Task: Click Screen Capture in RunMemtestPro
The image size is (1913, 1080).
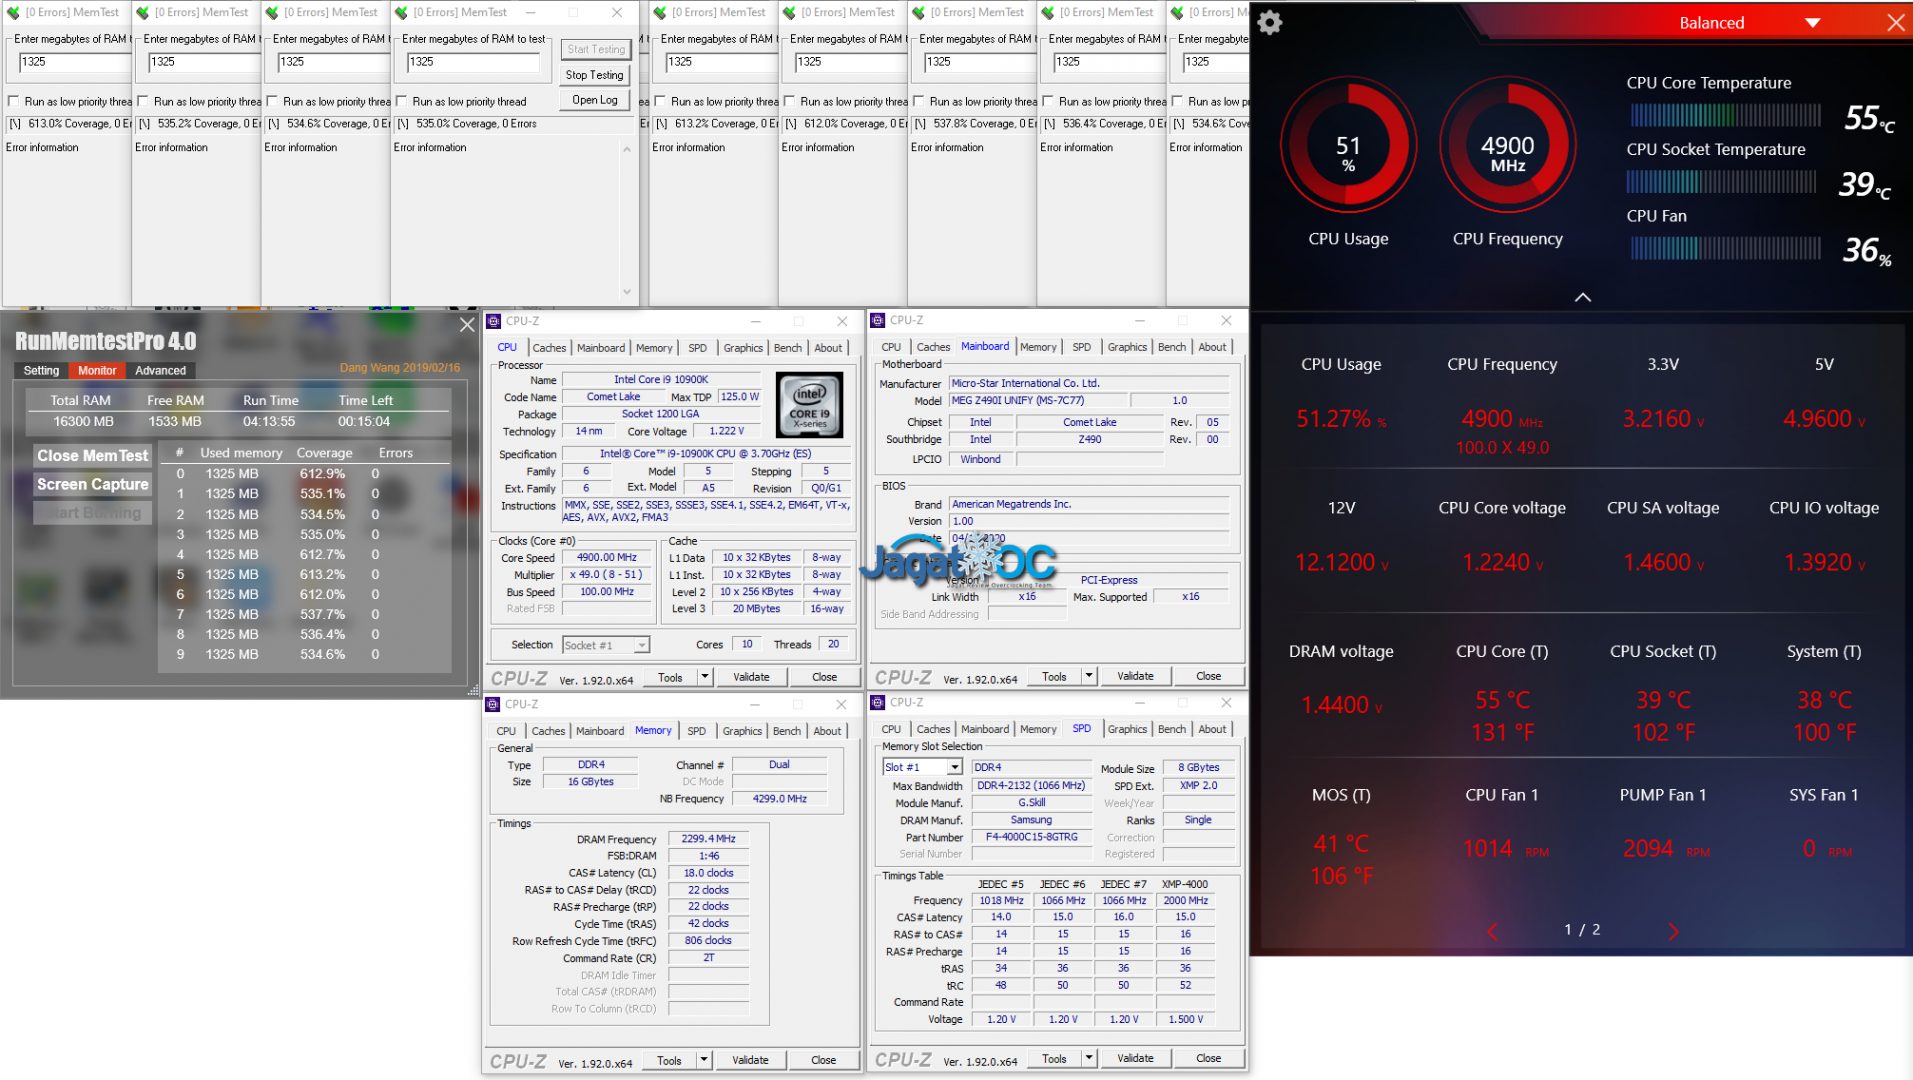Action: click(x=92, y=484)
